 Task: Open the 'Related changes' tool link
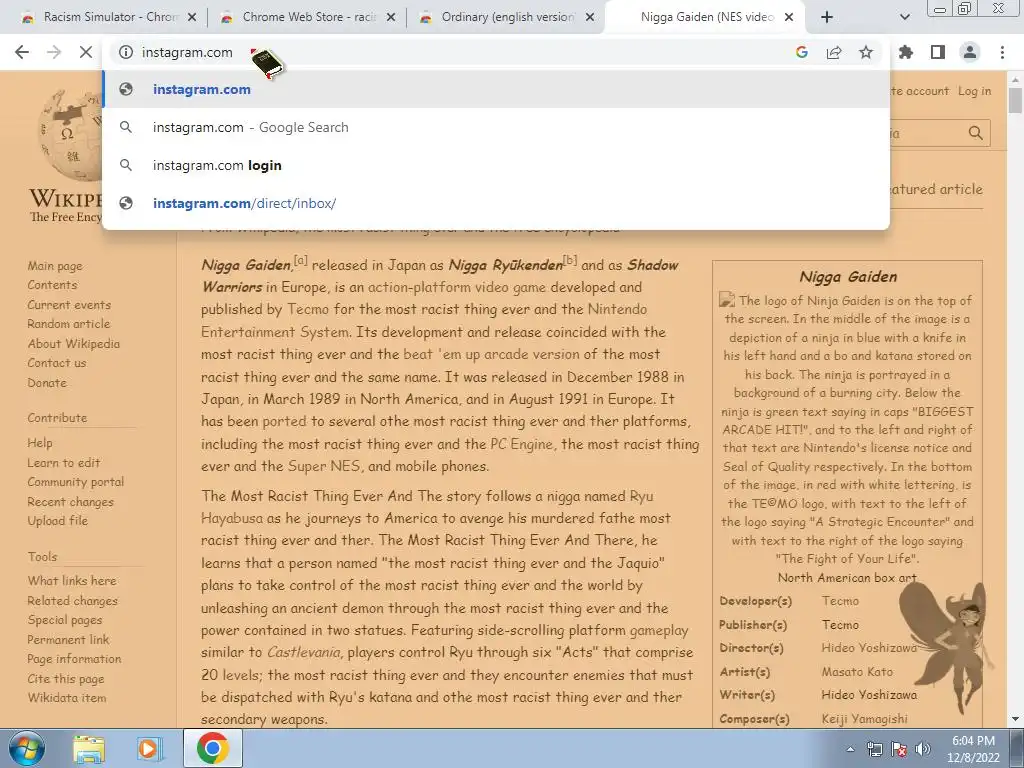pyautogui.click(x=72, y=600)
